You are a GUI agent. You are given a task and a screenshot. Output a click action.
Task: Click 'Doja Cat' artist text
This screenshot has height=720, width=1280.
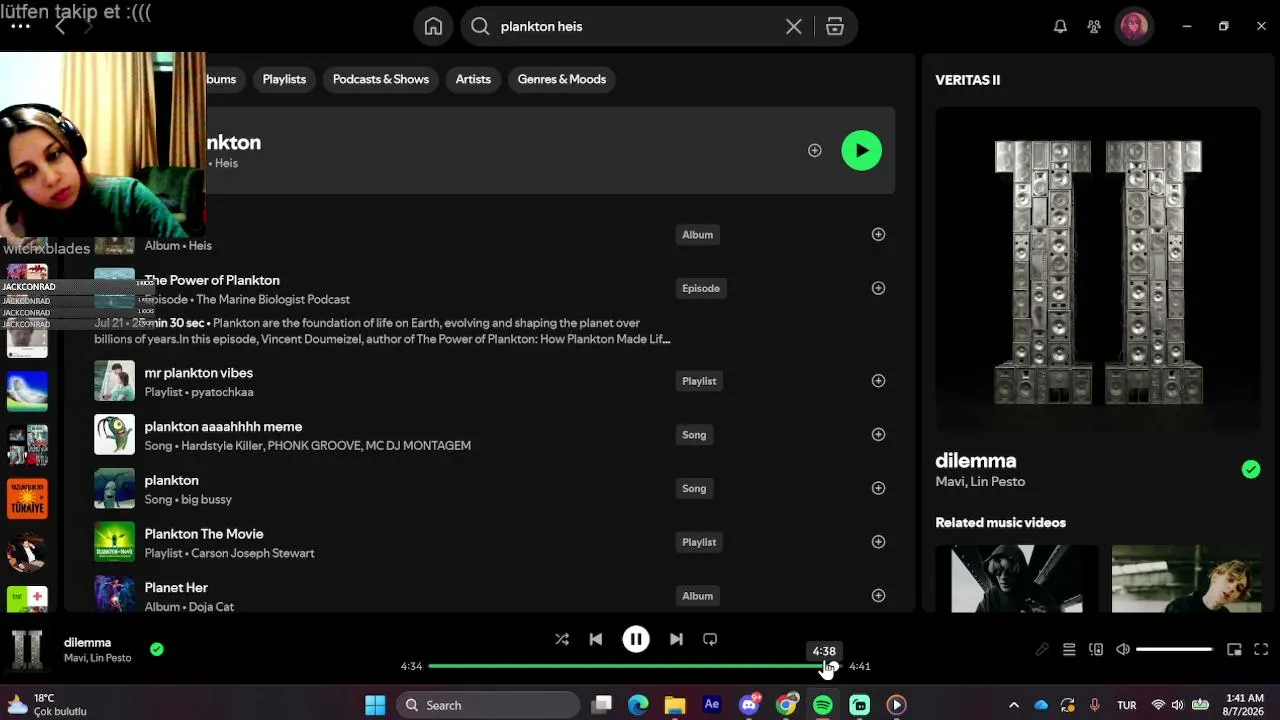[211, 607]
